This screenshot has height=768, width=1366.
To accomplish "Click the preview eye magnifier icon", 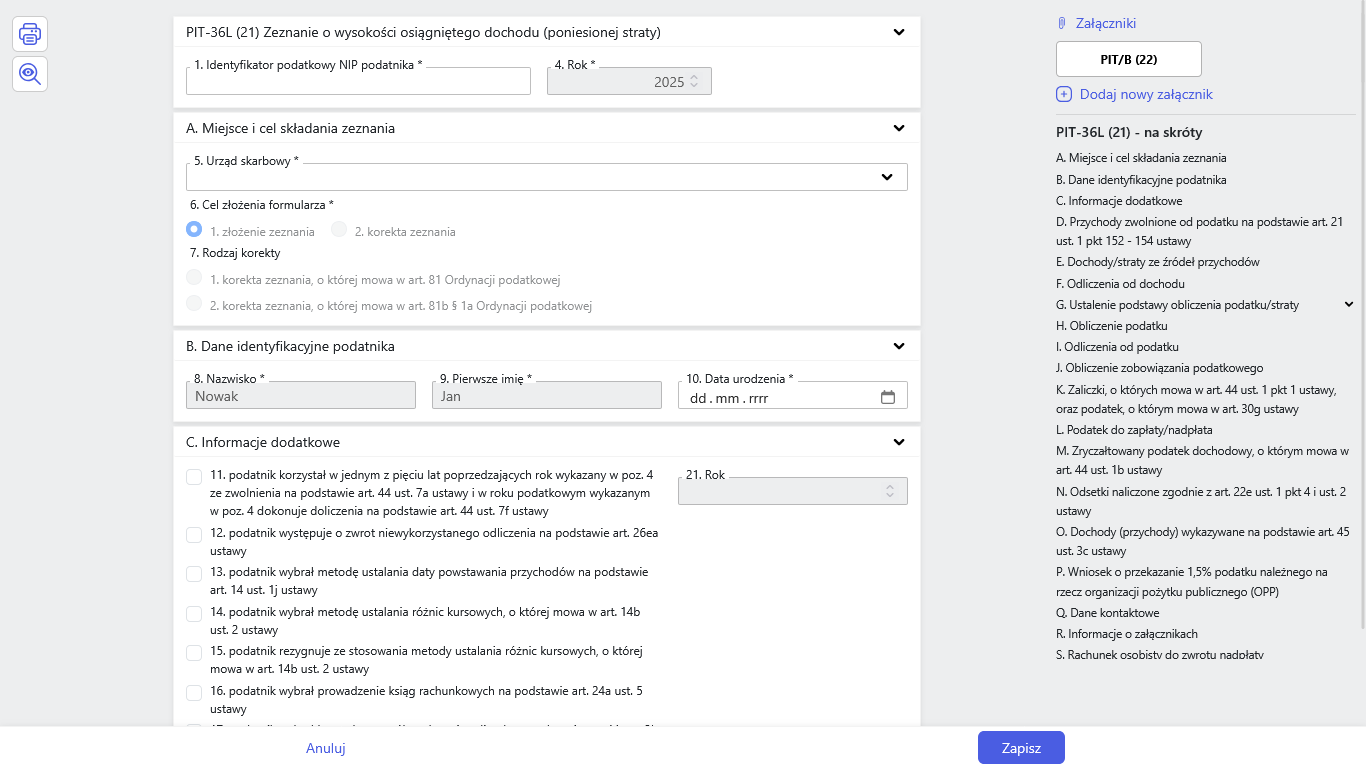I will coord(30,73).
